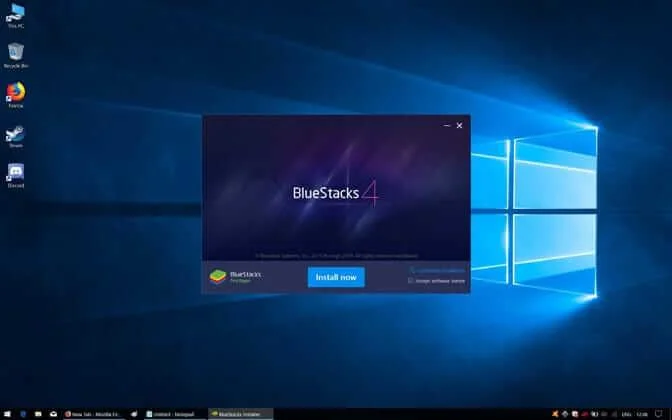Viewport: 672px width, 420px height.
Task: Select the Discord desktop shortcut
Action: [x=16, y=176]
